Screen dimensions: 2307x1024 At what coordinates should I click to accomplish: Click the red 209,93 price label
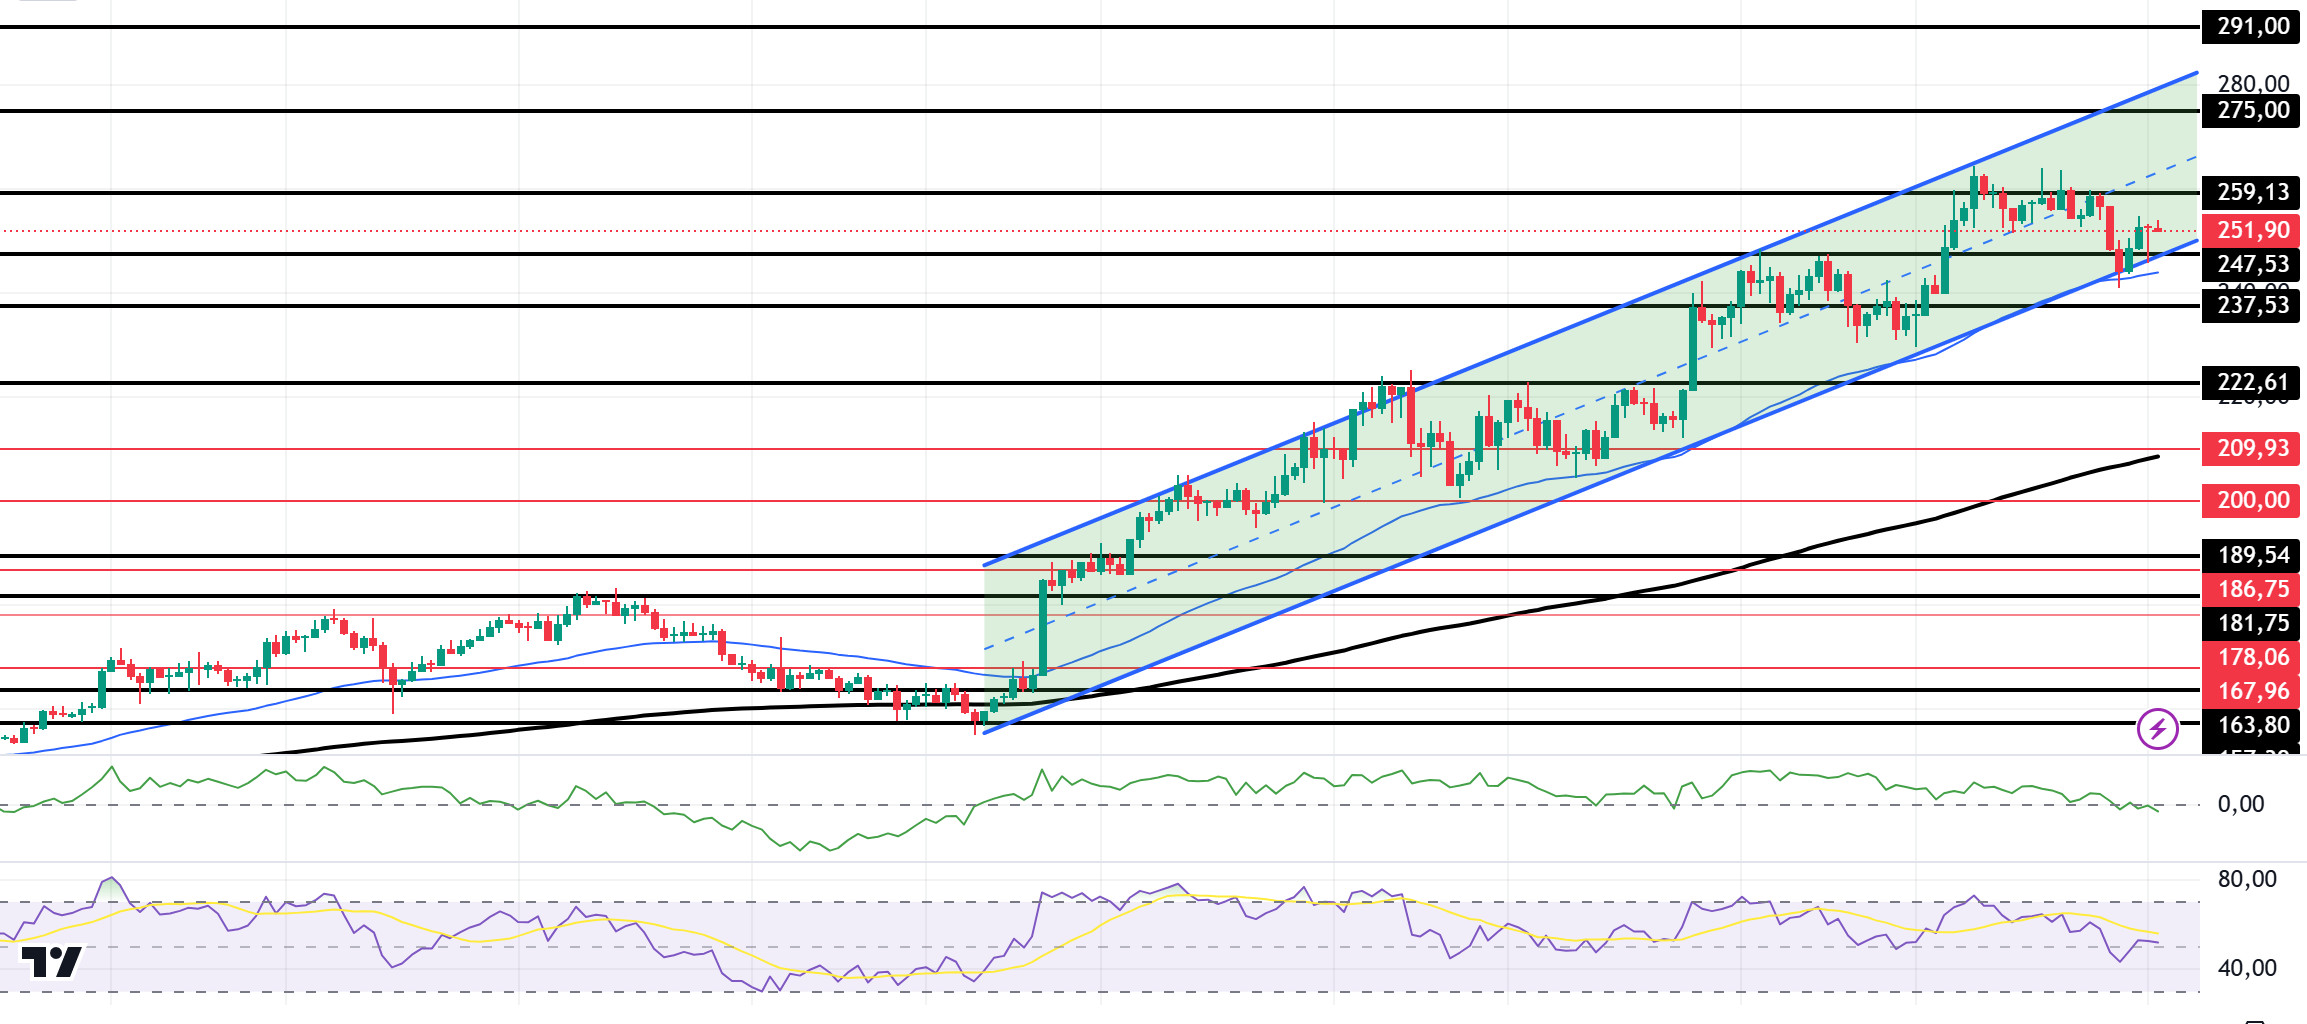(2250, 449)
